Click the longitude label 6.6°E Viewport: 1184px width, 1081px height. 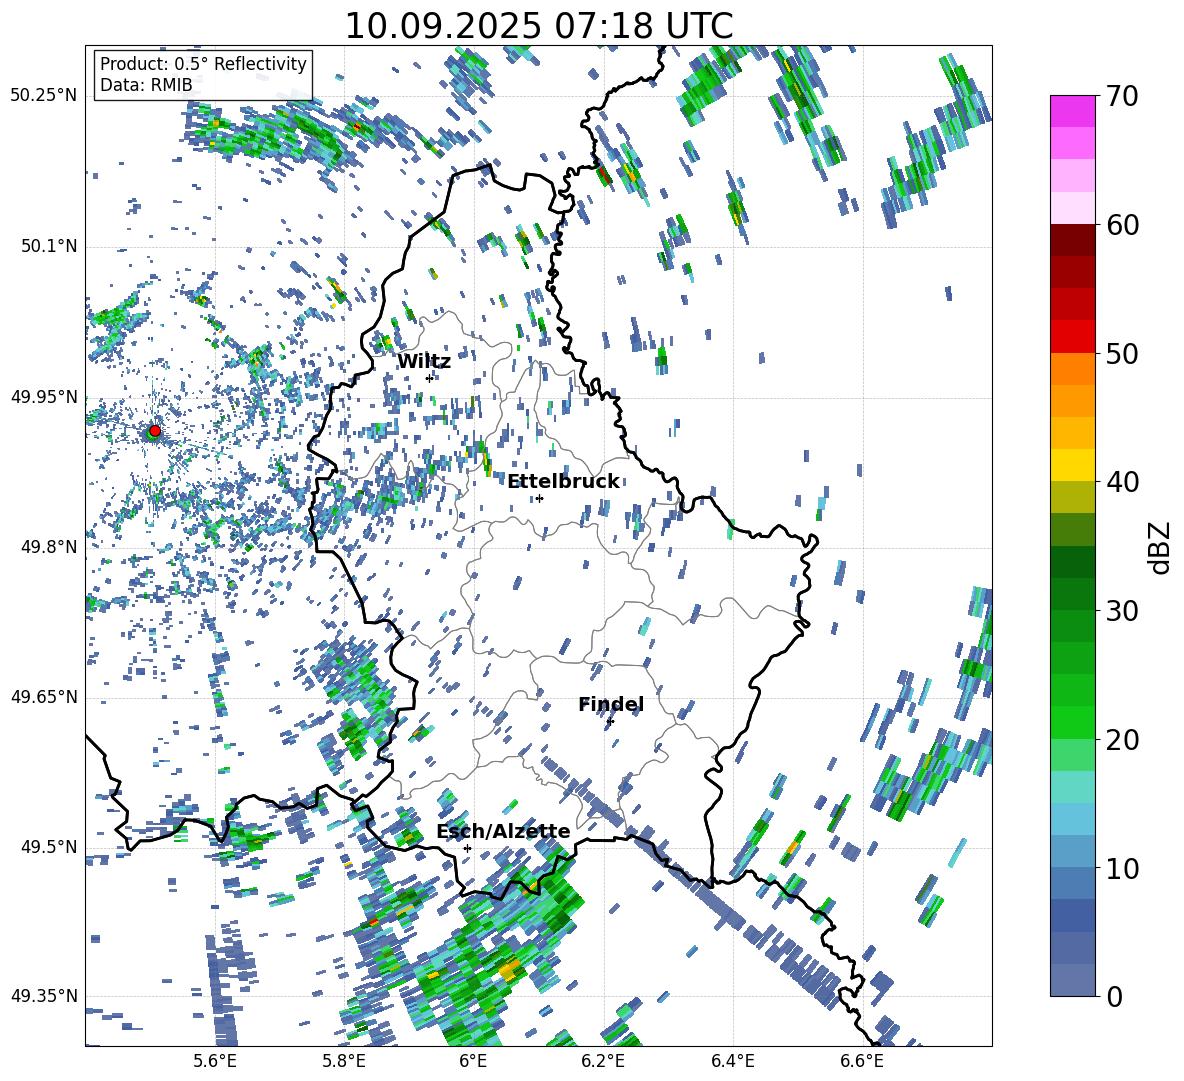[862, 1061]
